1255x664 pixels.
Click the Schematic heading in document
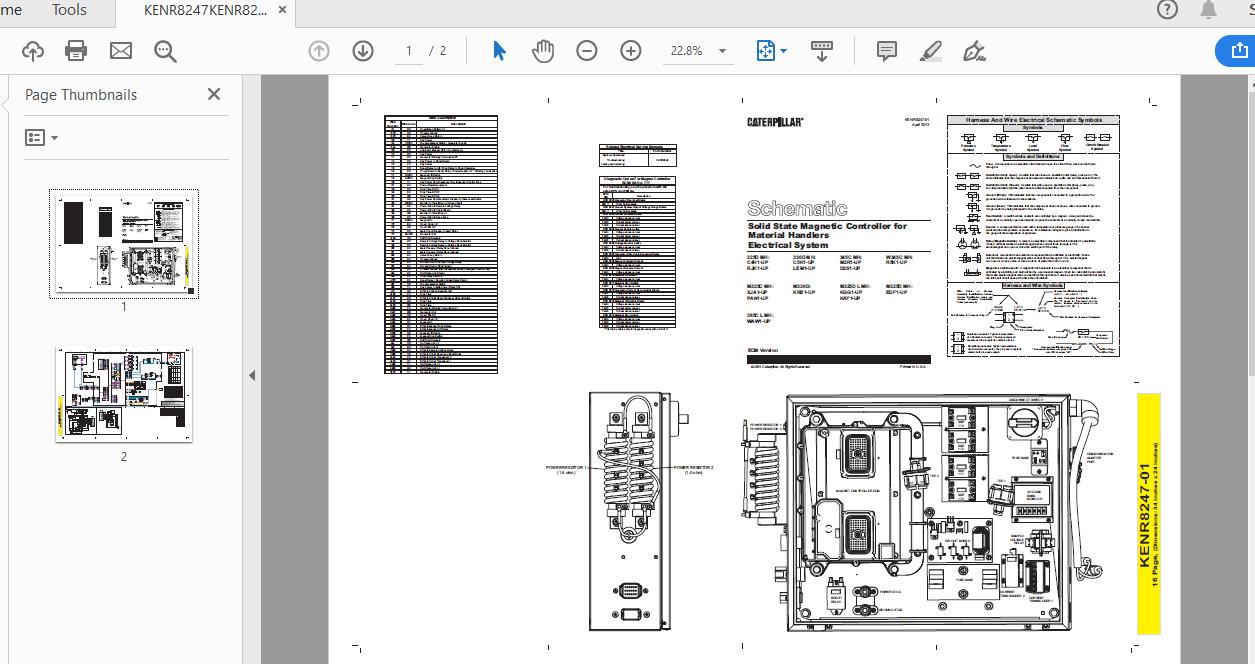tap(797, 208)
